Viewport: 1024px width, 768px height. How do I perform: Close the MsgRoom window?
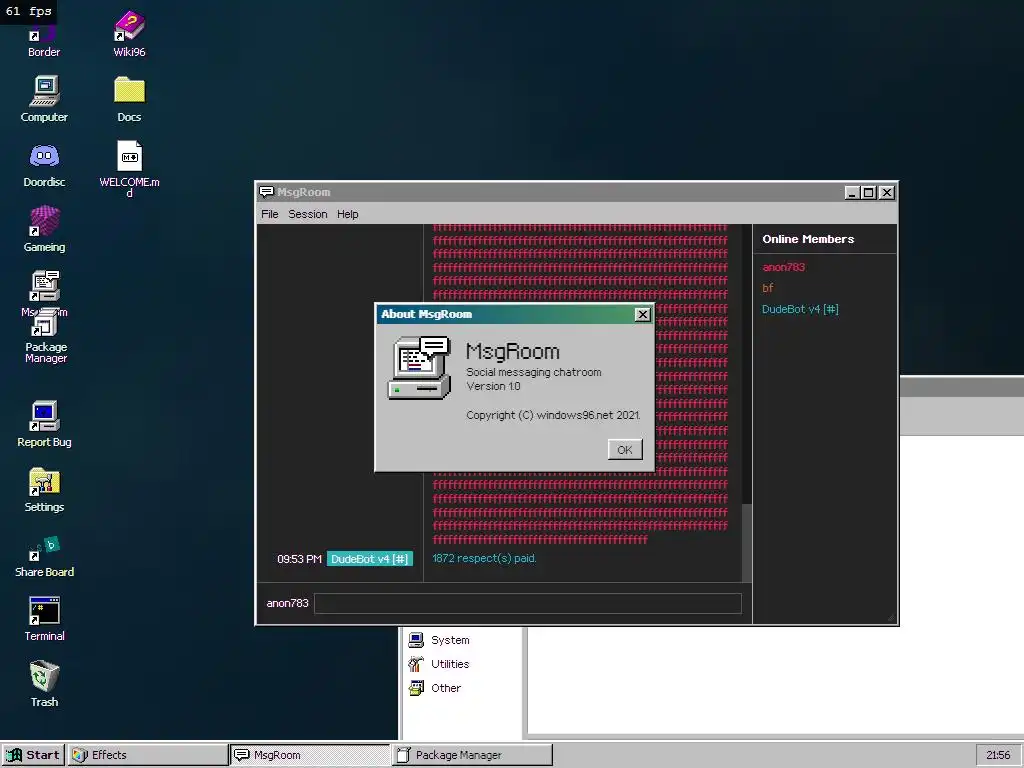pyautogui.click(x=886, y=193)
